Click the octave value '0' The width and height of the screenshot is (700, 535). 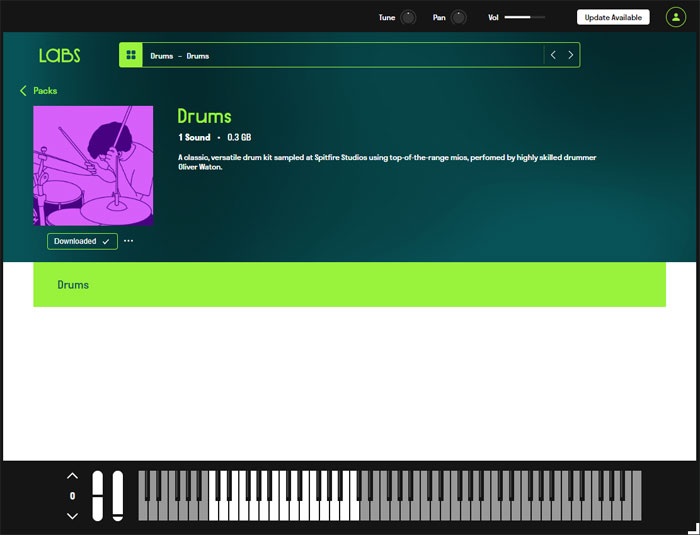[72, 496]
